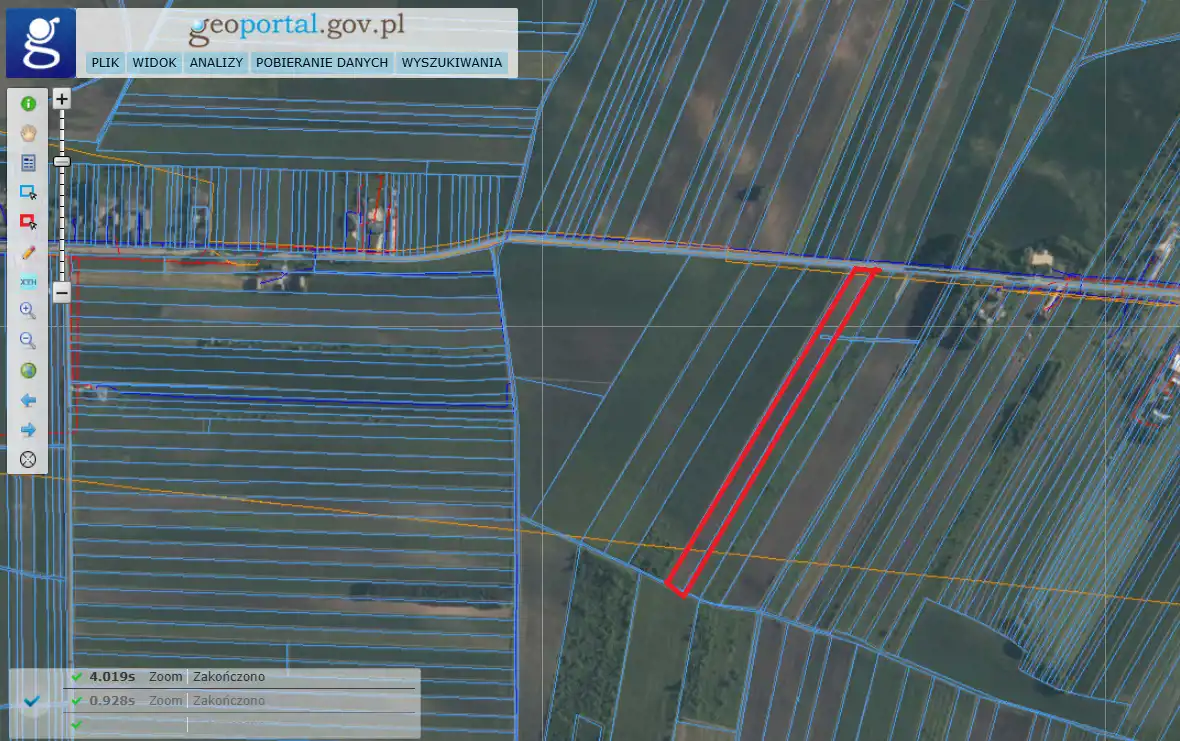Image resolution: width=1180 pixels, height=741 pixels.
Task: Click the zoom slider handle
Action: [x=62, y=161]
